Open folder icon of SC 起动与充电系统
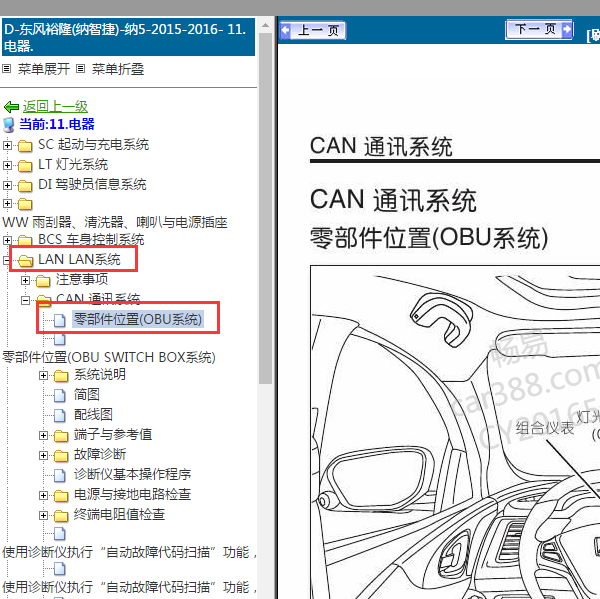Viewport: 600px width, 599px height. (x=25, y=145)
